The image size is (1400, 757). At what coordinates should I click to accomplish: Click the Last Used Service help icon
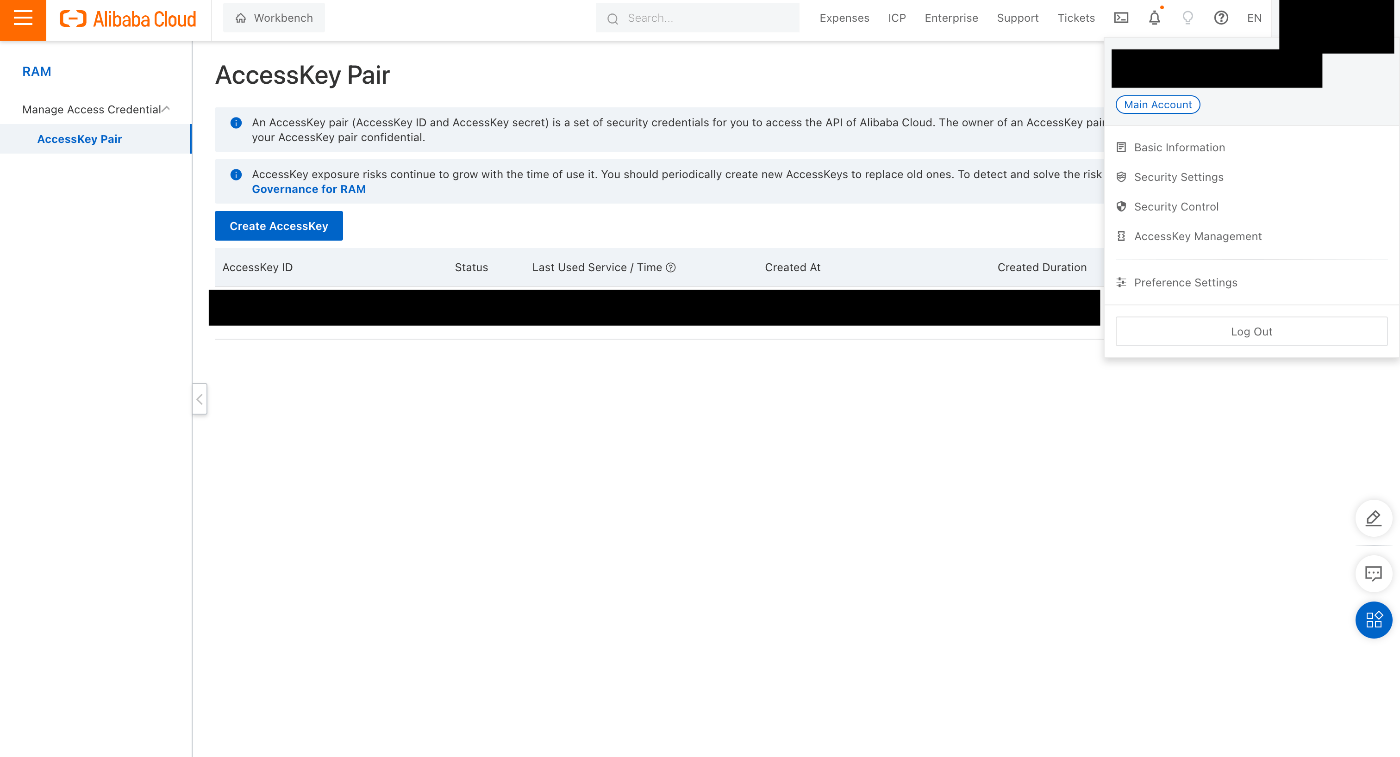(671, 267)
